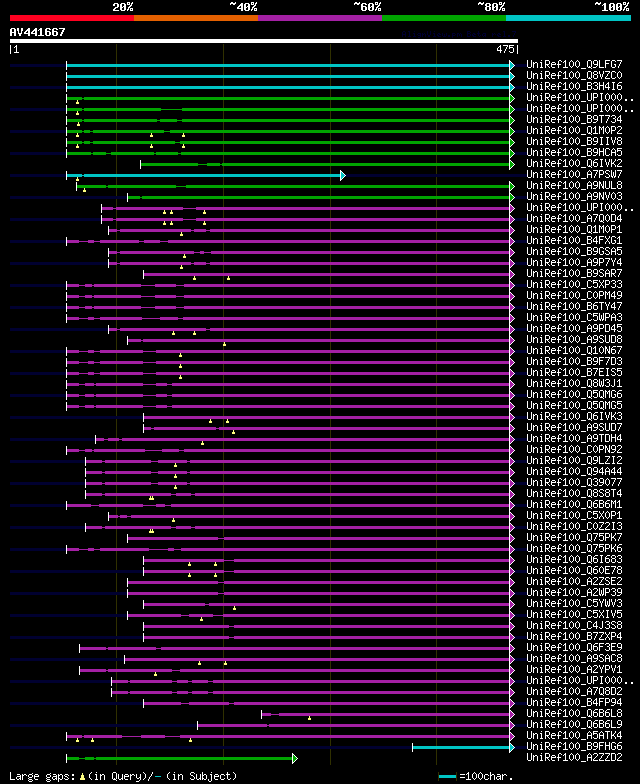The height and width of the screenshot is (784, 640).
Task: Click UniRef100_Q1M0P1 entry
Action: (x=574, y=230)
